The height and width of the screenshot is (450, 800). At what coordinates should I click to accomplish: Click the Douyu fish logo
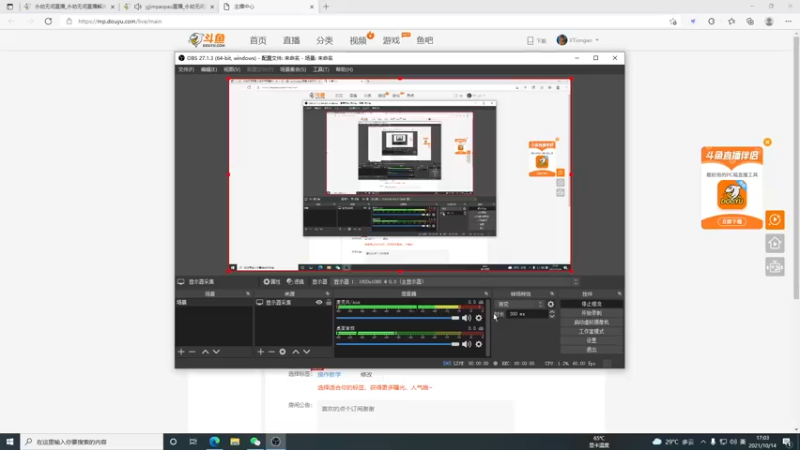(207, 40)
